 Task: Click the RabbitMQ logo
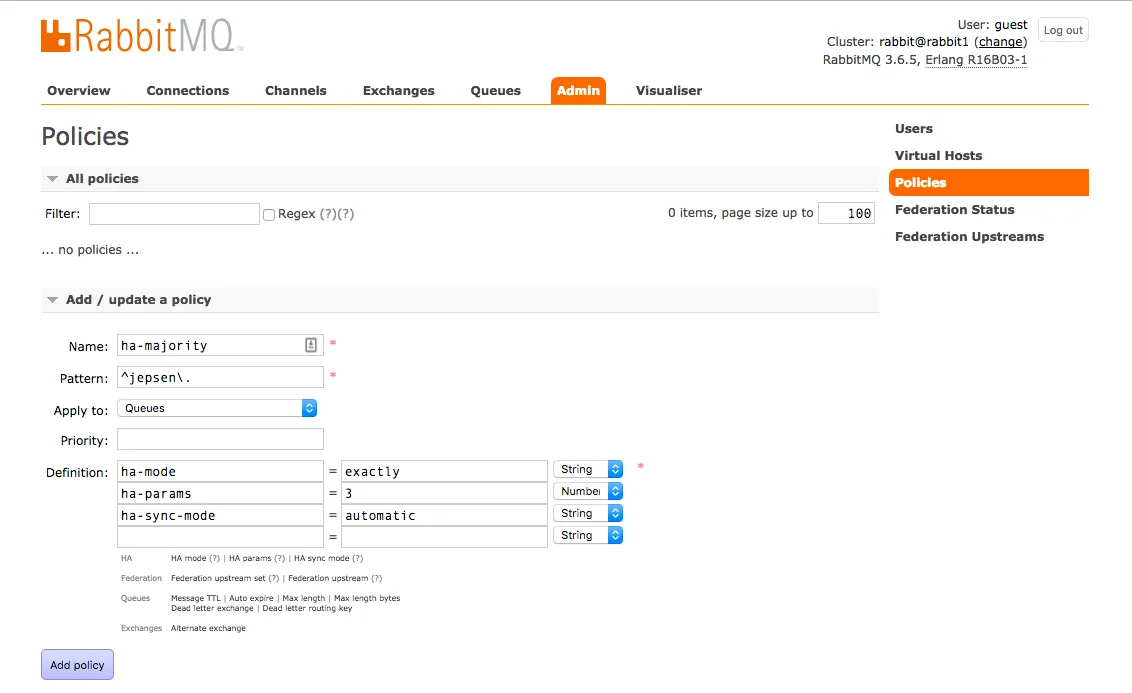[x=142, y=35]
